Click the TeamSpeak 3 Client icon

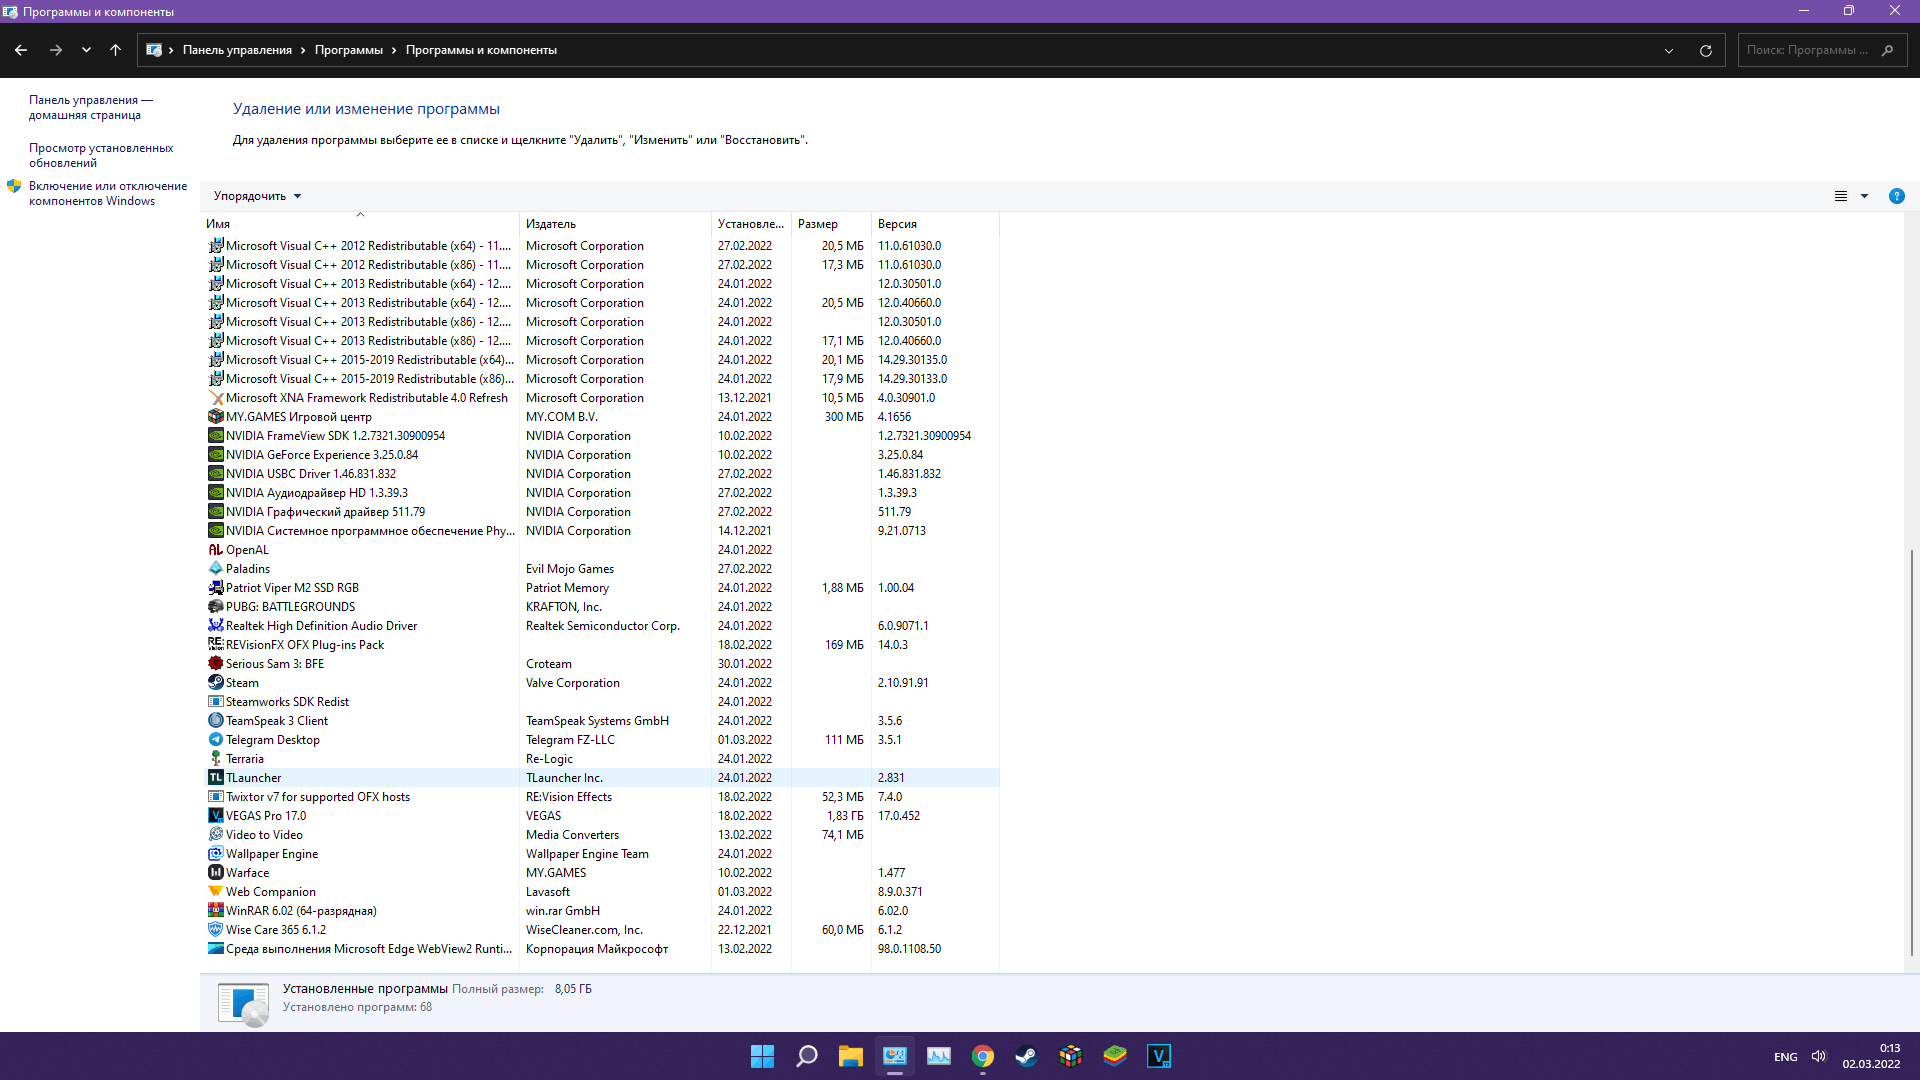[215, 720]
